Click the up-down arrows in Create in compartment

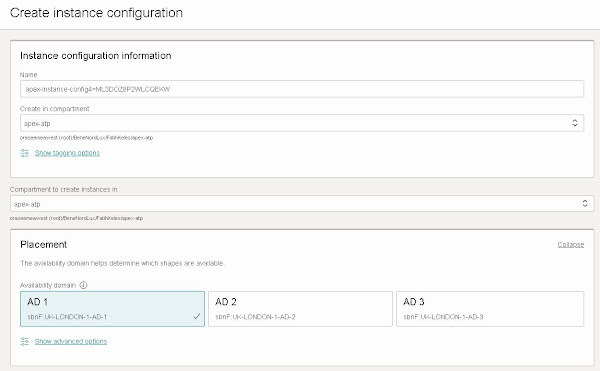coord(575,123)
